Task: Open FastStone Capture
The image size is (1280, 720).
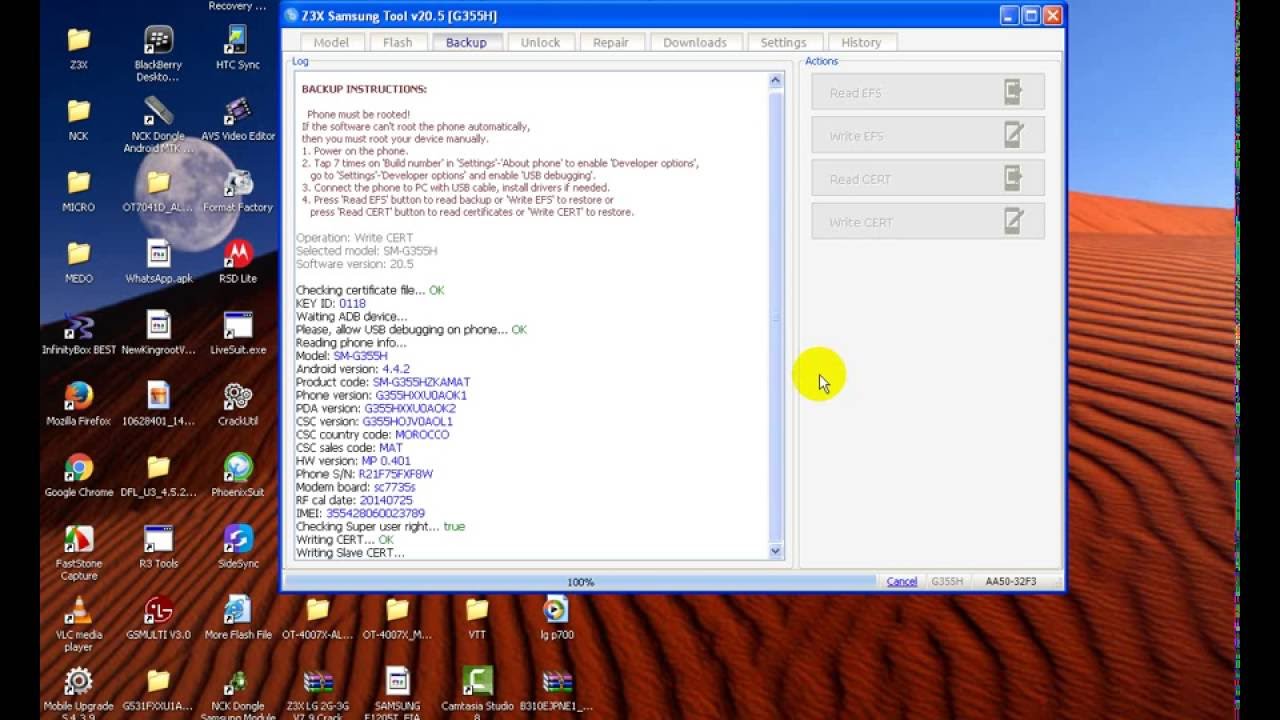Action: click(78, 553)
